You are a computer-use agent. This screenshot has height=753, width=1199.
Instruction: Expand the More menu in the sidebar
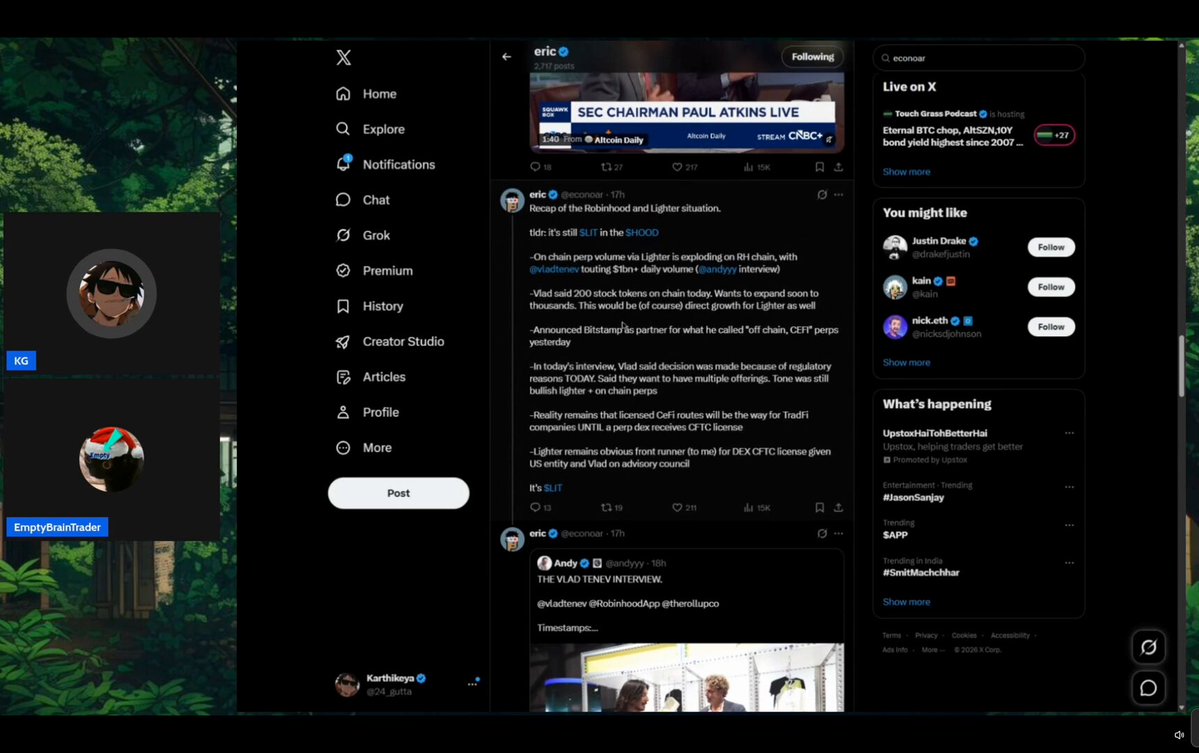[364, 448]
